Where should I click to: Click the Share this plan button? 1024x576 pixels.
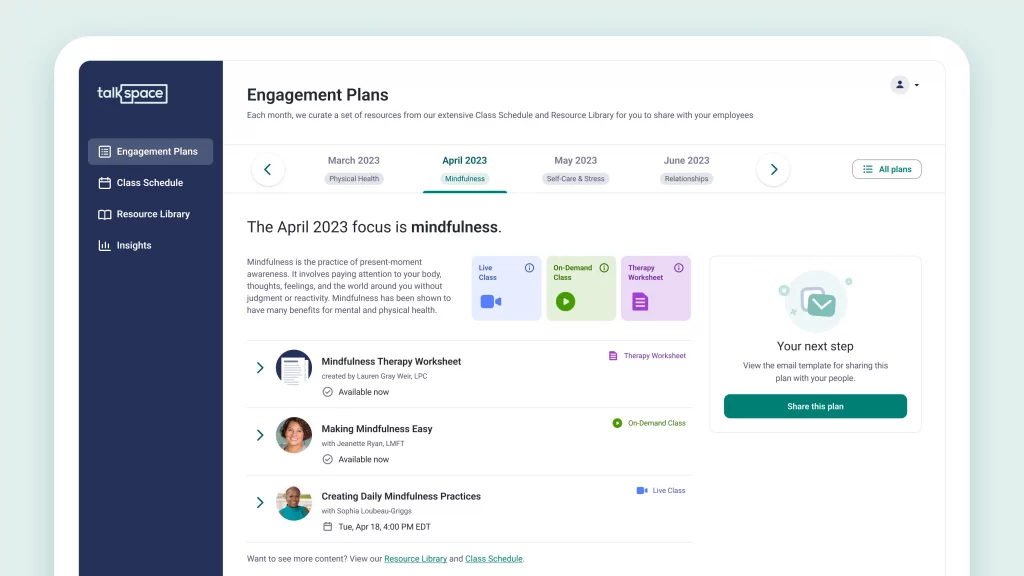point(815,406)
